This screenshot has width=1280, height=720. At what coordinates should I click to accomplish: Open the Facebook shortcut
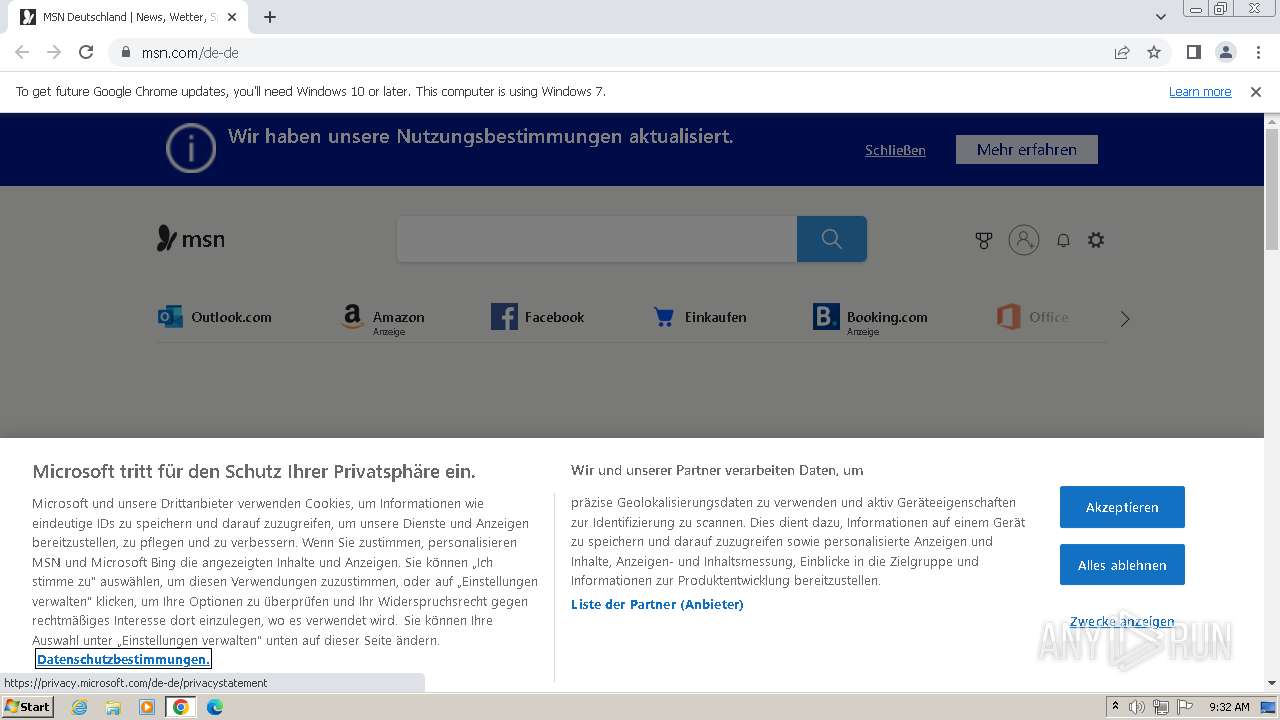538,317
